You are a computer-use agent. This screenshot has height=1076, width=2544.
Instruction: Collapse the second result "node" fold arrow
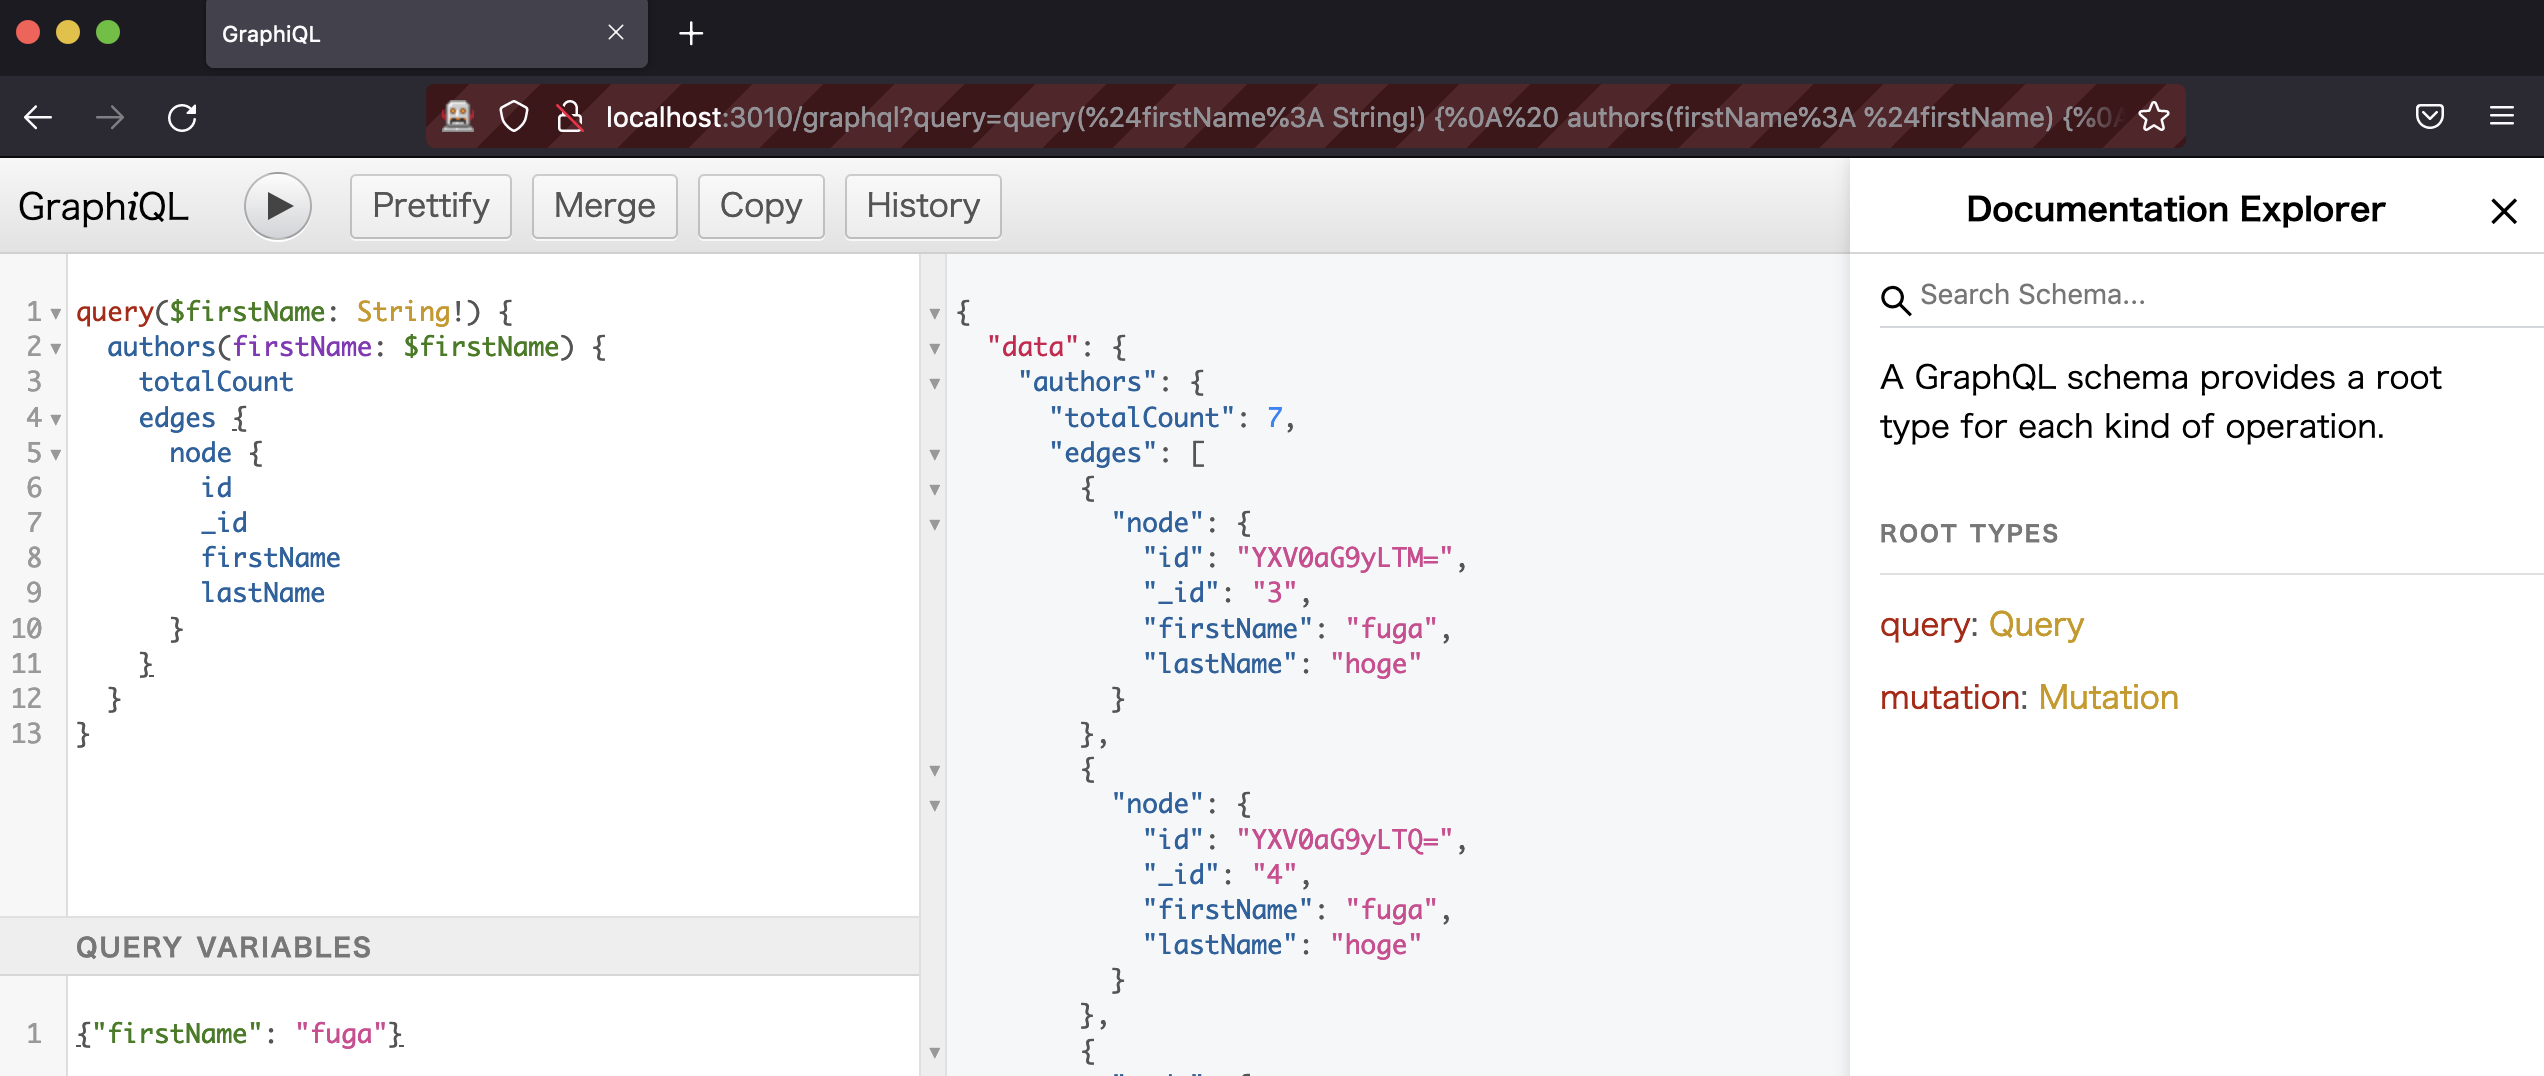(x=935, y=806)
